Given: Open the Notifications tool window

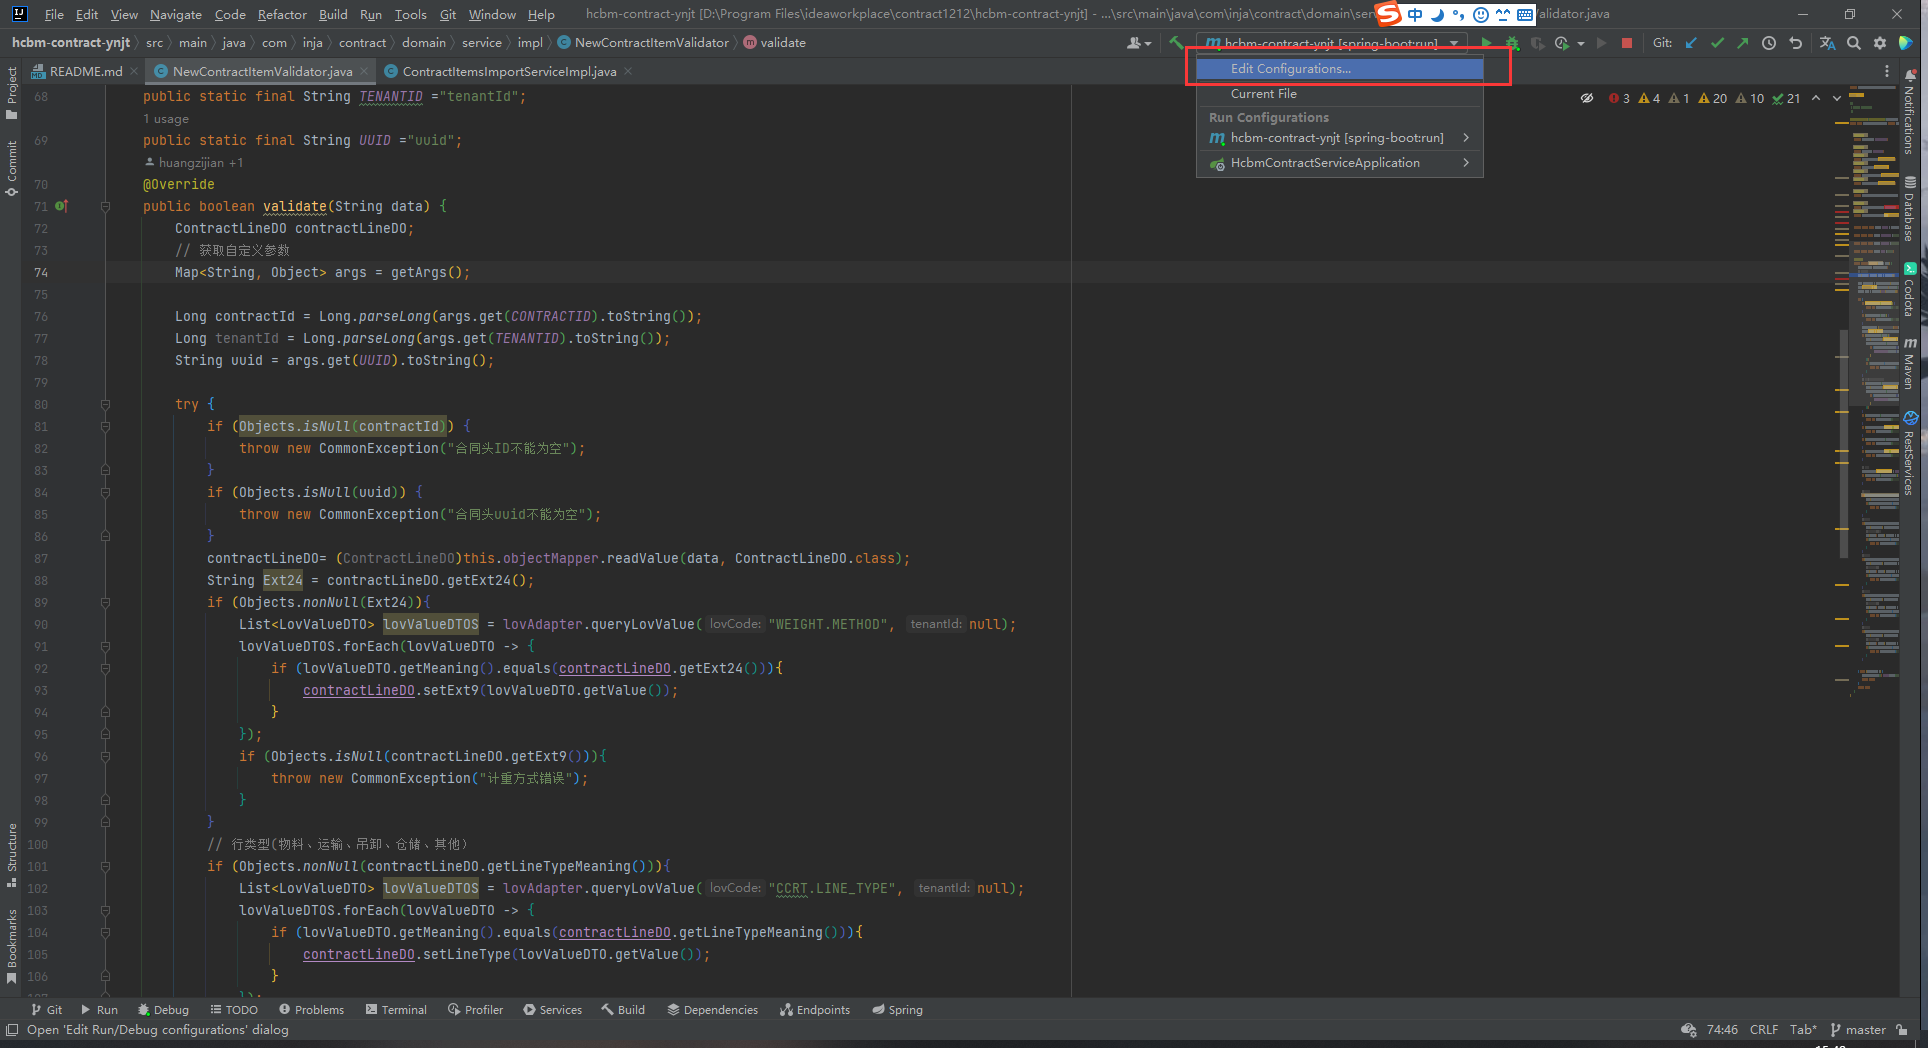Looking at the screenshot, I should point(1910,112).
